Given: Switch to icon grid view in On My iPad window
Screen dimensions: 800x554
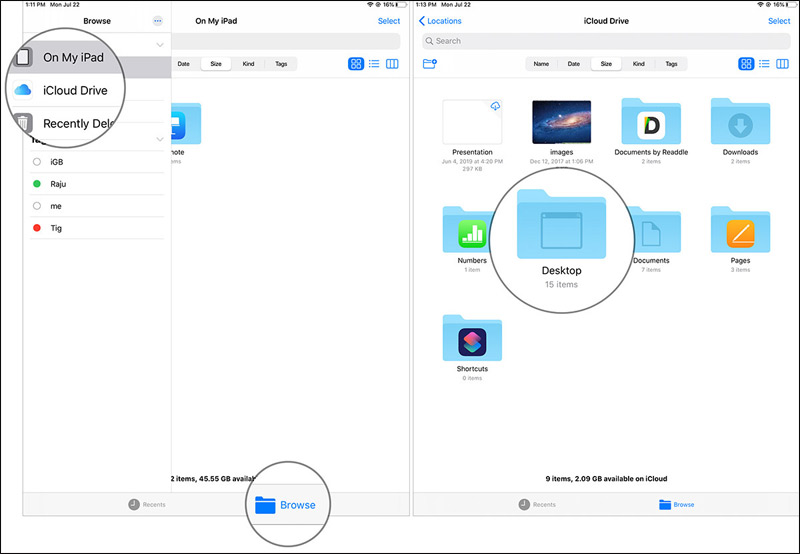Looking at the screenshot, I should [x=356, y=64].
